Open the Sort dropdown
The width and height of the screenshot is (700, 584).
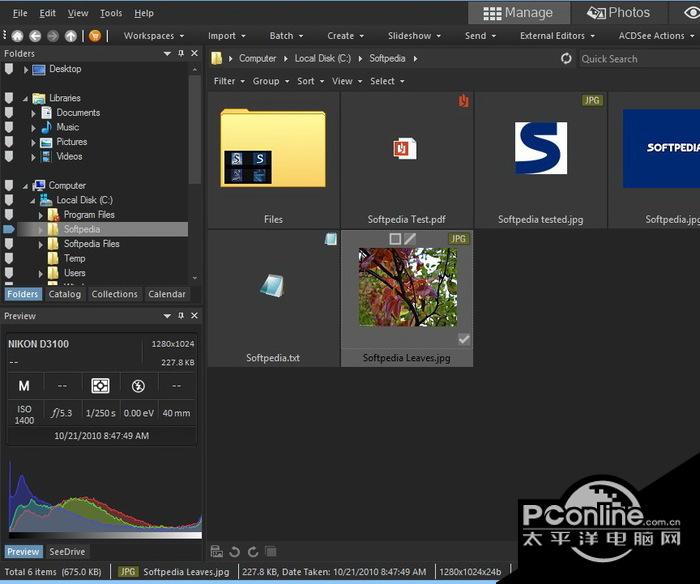pyautogui.click(x=310, y=81)
